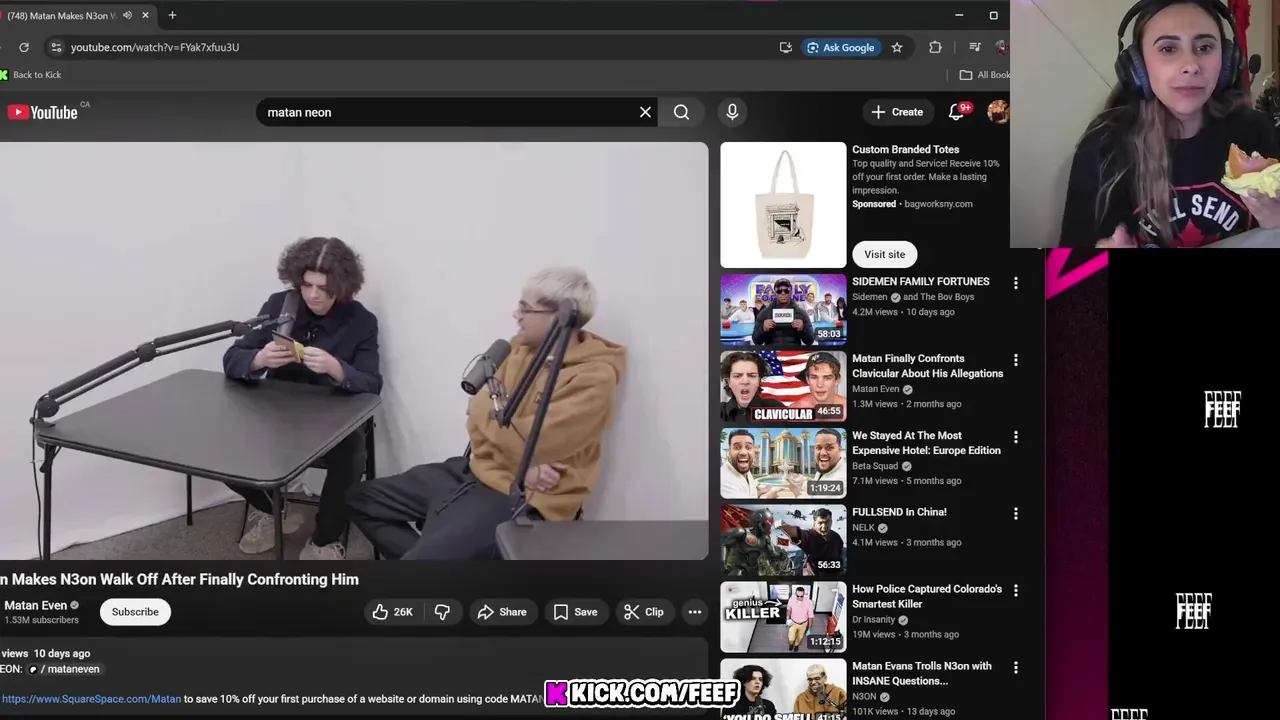Click the 1.53M subscribers text
Image resolution: width=1280 pixels, height=720 pixels.
[41, 620]
